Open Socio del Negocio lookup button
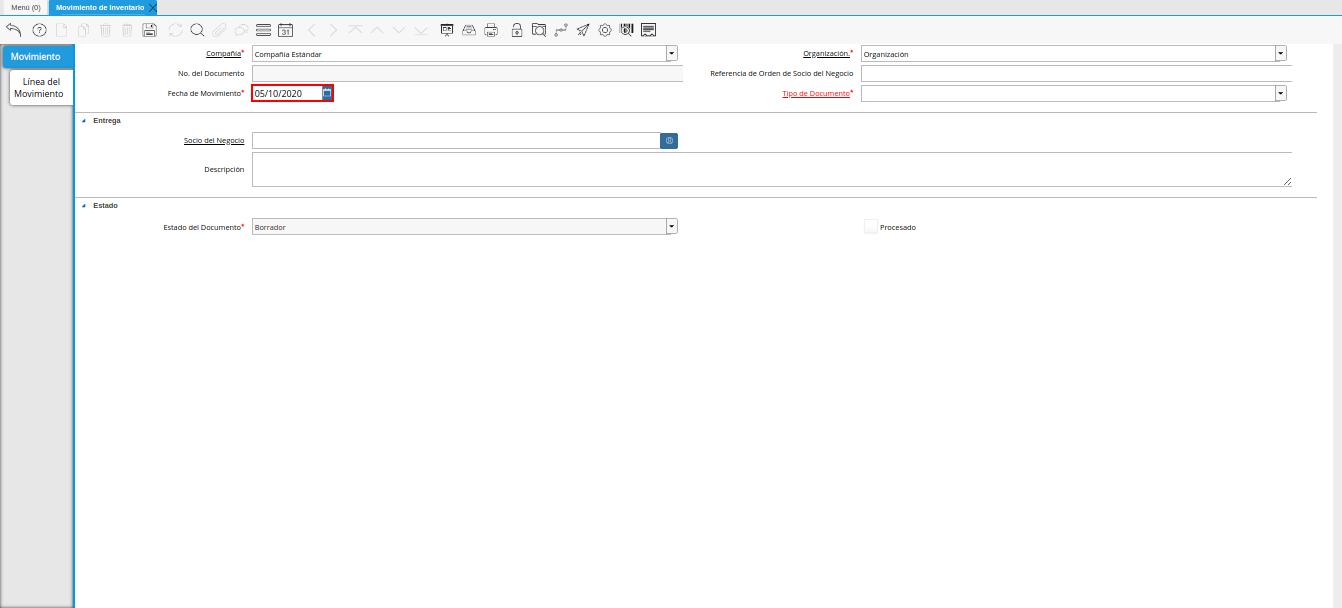 coord(669,141)
